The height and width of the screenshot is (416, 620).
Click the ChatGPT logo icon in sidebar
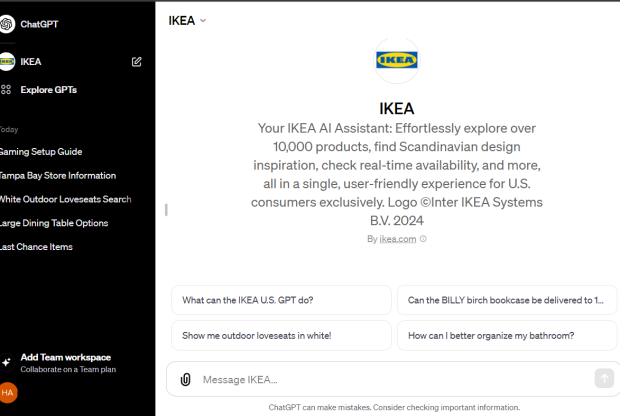tap(7, 24)
